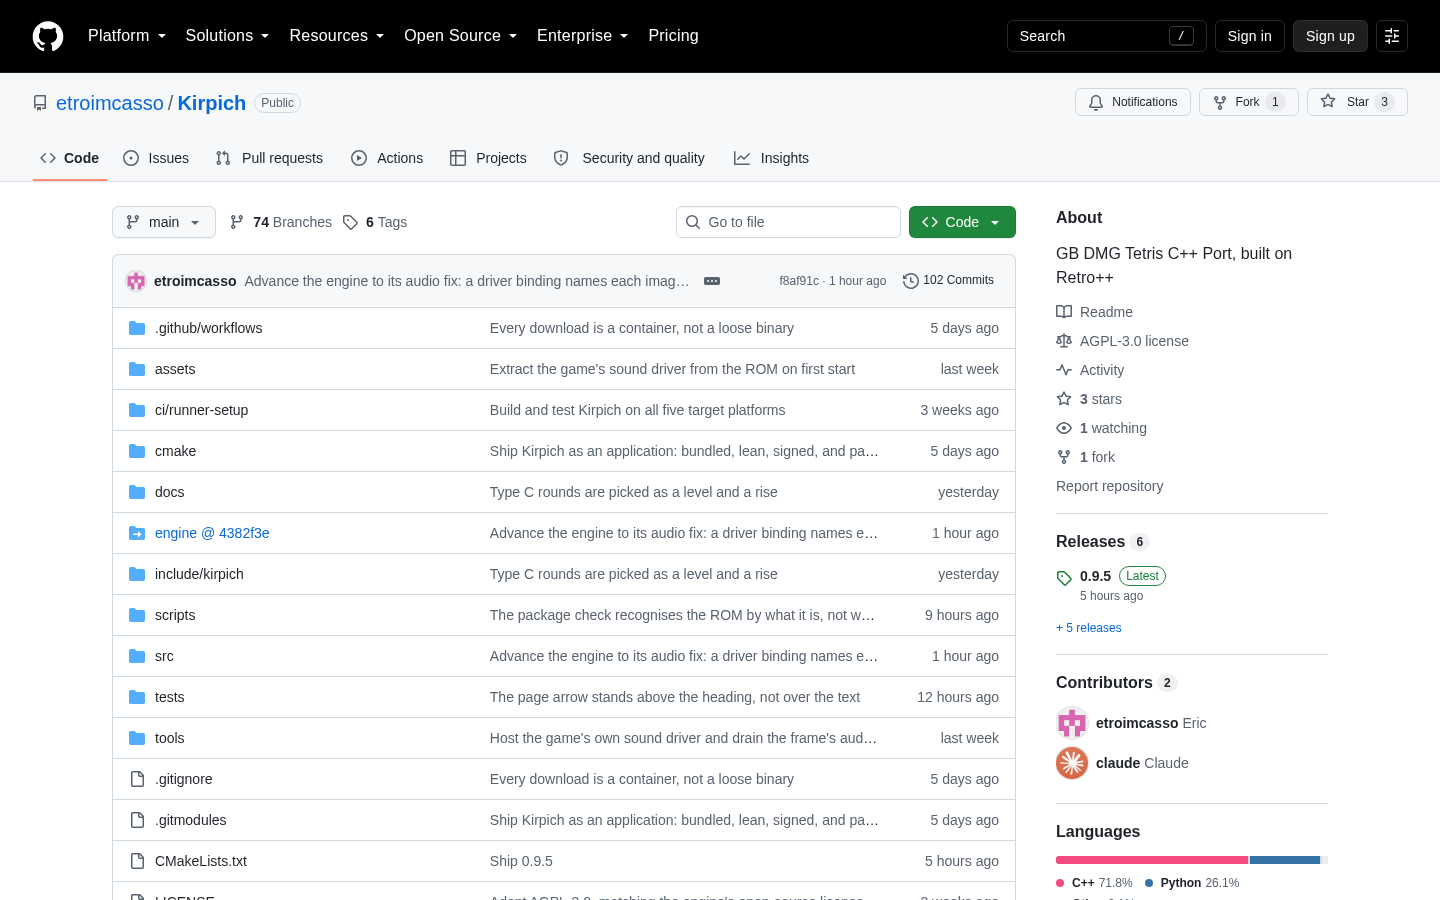Expand the Open Source menu
The image size is (1440, 900).
461,36
